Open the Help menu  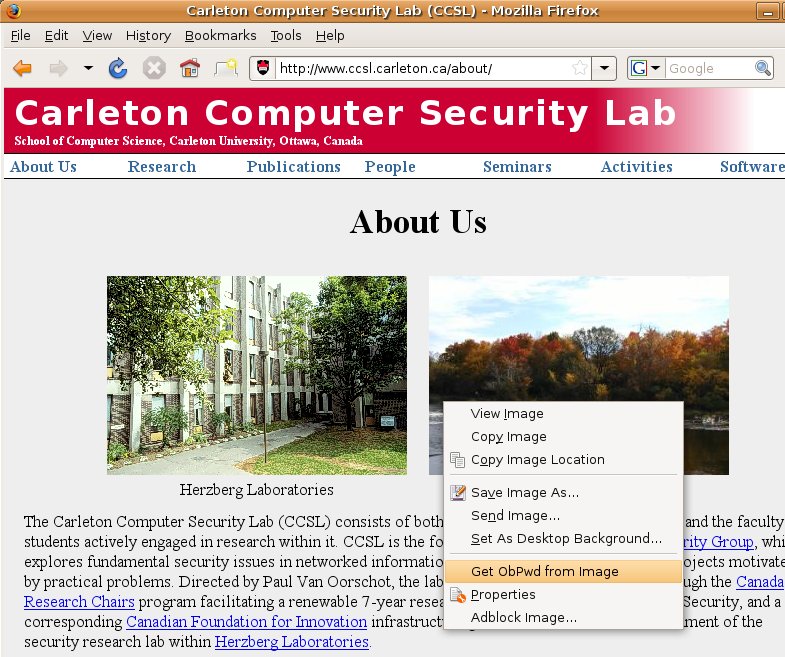point(330,36)
